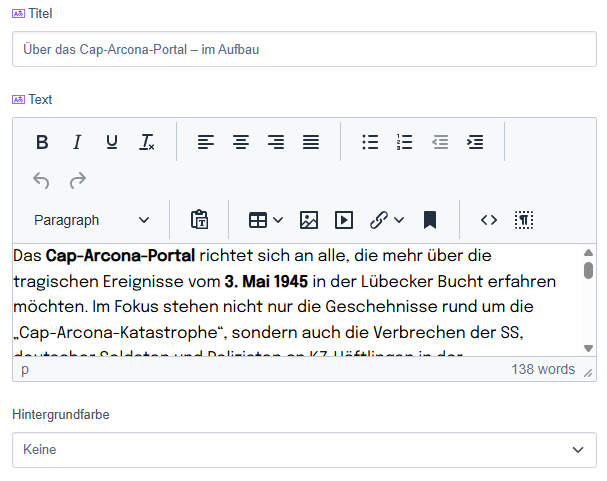The width and height of the screenshot is (607, 481).
Task: Increase the paragraph indent
Action: 475,142
